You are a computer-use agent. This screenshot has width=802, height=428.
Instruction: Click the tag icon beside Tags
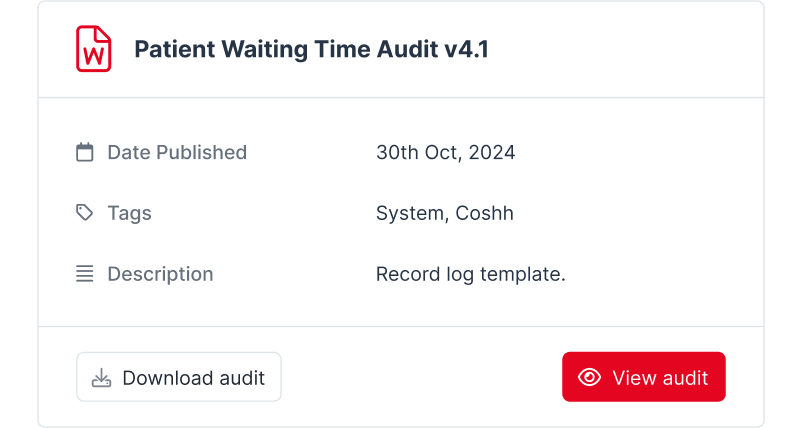click(84, 213)
